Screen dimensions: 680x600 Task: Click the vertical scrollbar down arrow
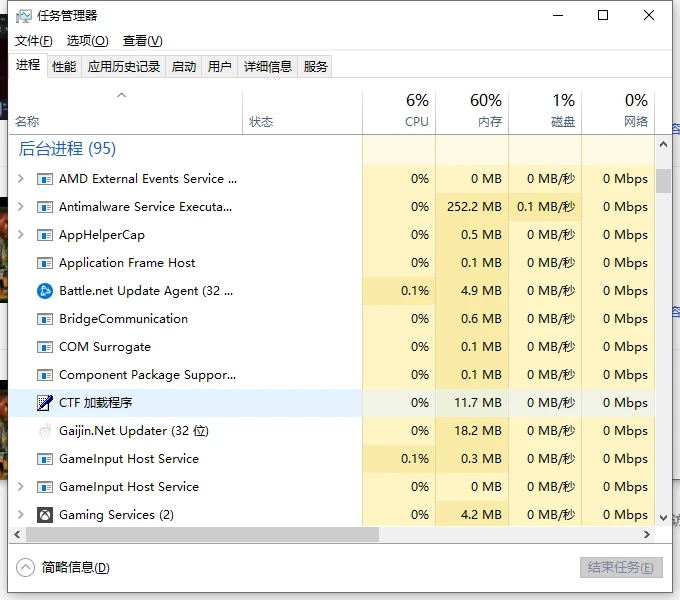[663, 518]
